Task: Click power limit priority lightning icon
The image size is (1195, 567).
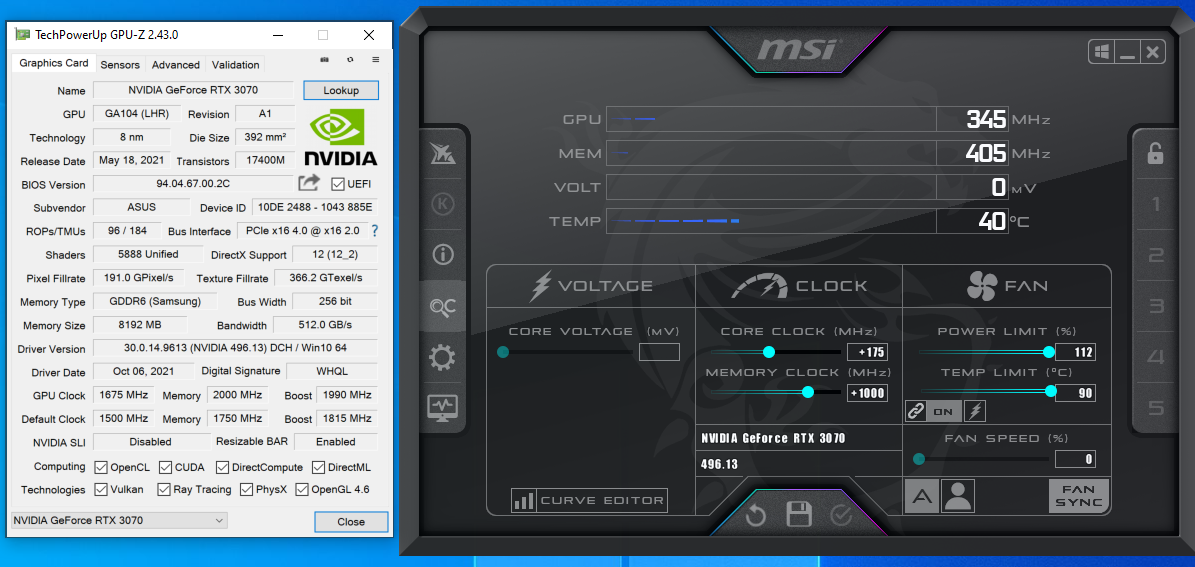Action: pyautogui.click(x=975, y=412)
